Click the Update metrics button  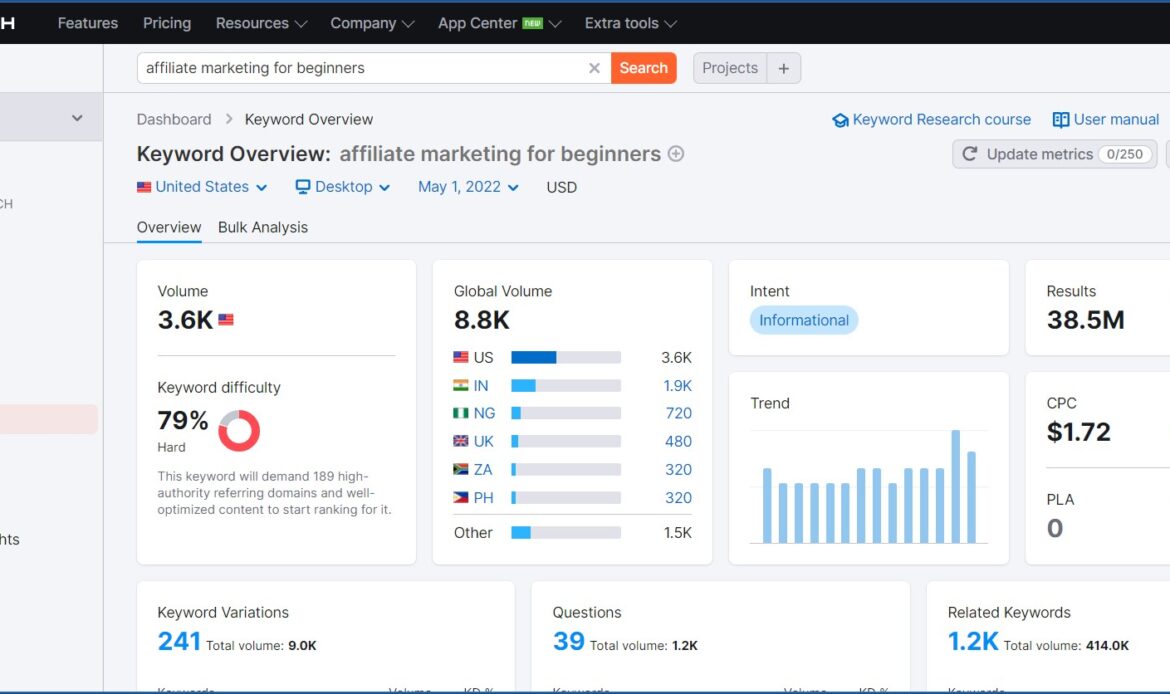(x=1054, y=154)
